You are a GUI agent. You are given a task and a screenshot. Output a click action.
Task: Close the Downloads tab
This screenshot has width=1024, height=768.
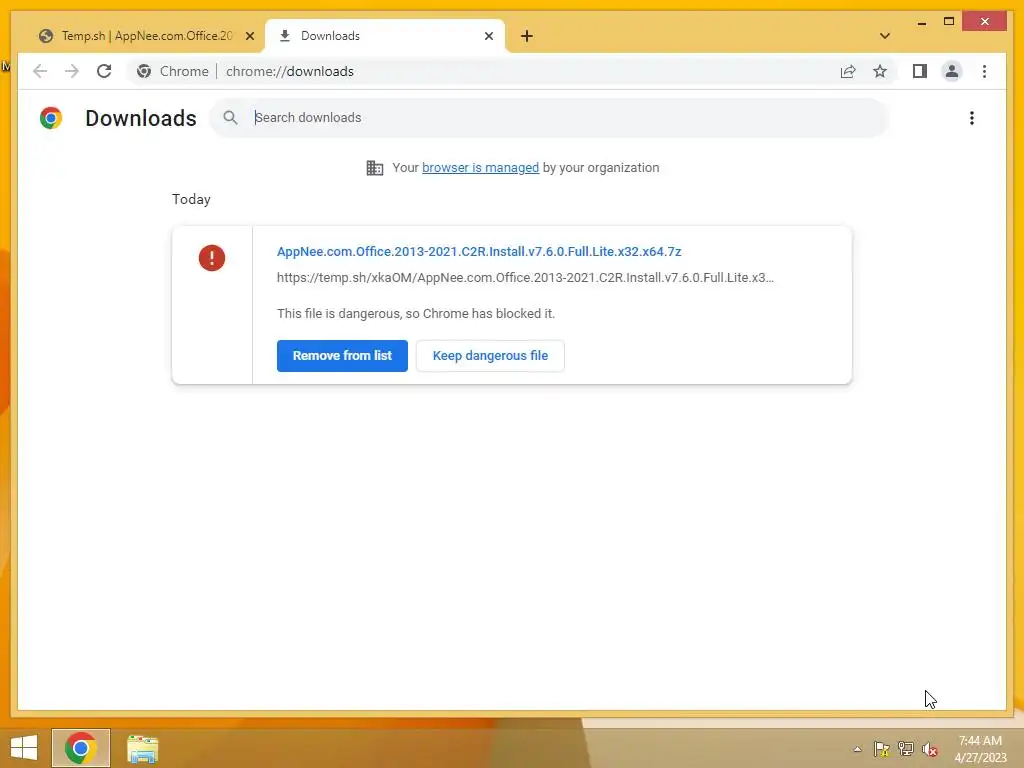tap(488, 36)
